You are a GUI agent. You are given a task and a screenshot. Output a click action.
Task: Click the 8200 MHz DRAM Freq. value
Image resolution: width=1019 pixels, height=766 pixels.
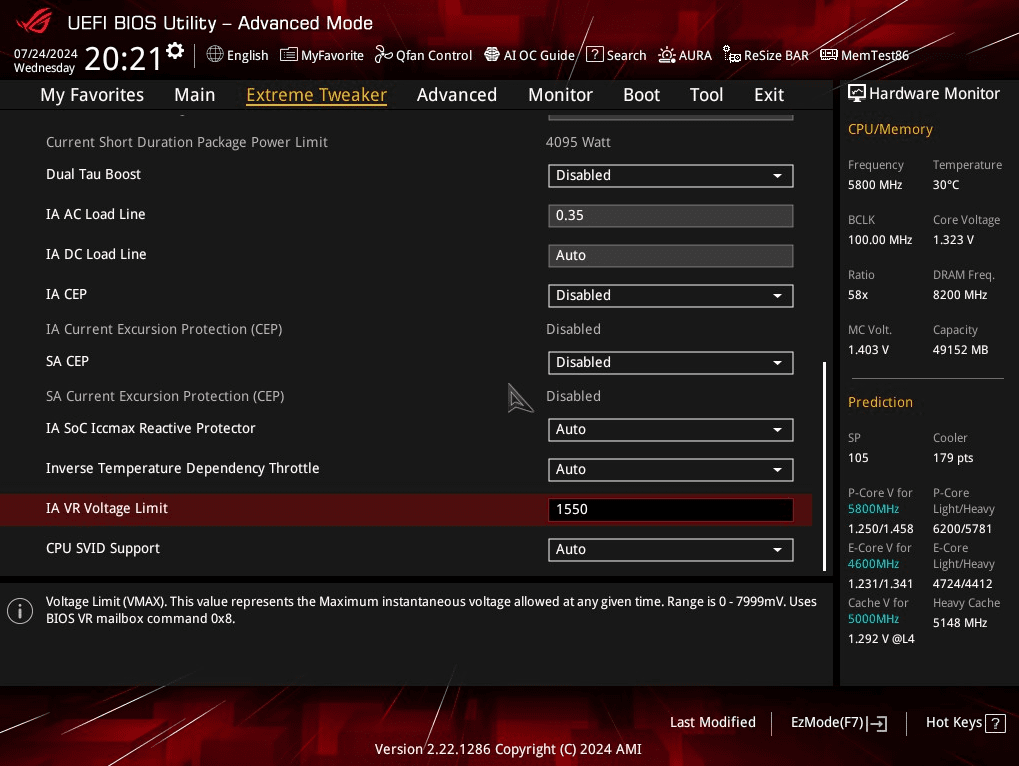pos(960,295)
